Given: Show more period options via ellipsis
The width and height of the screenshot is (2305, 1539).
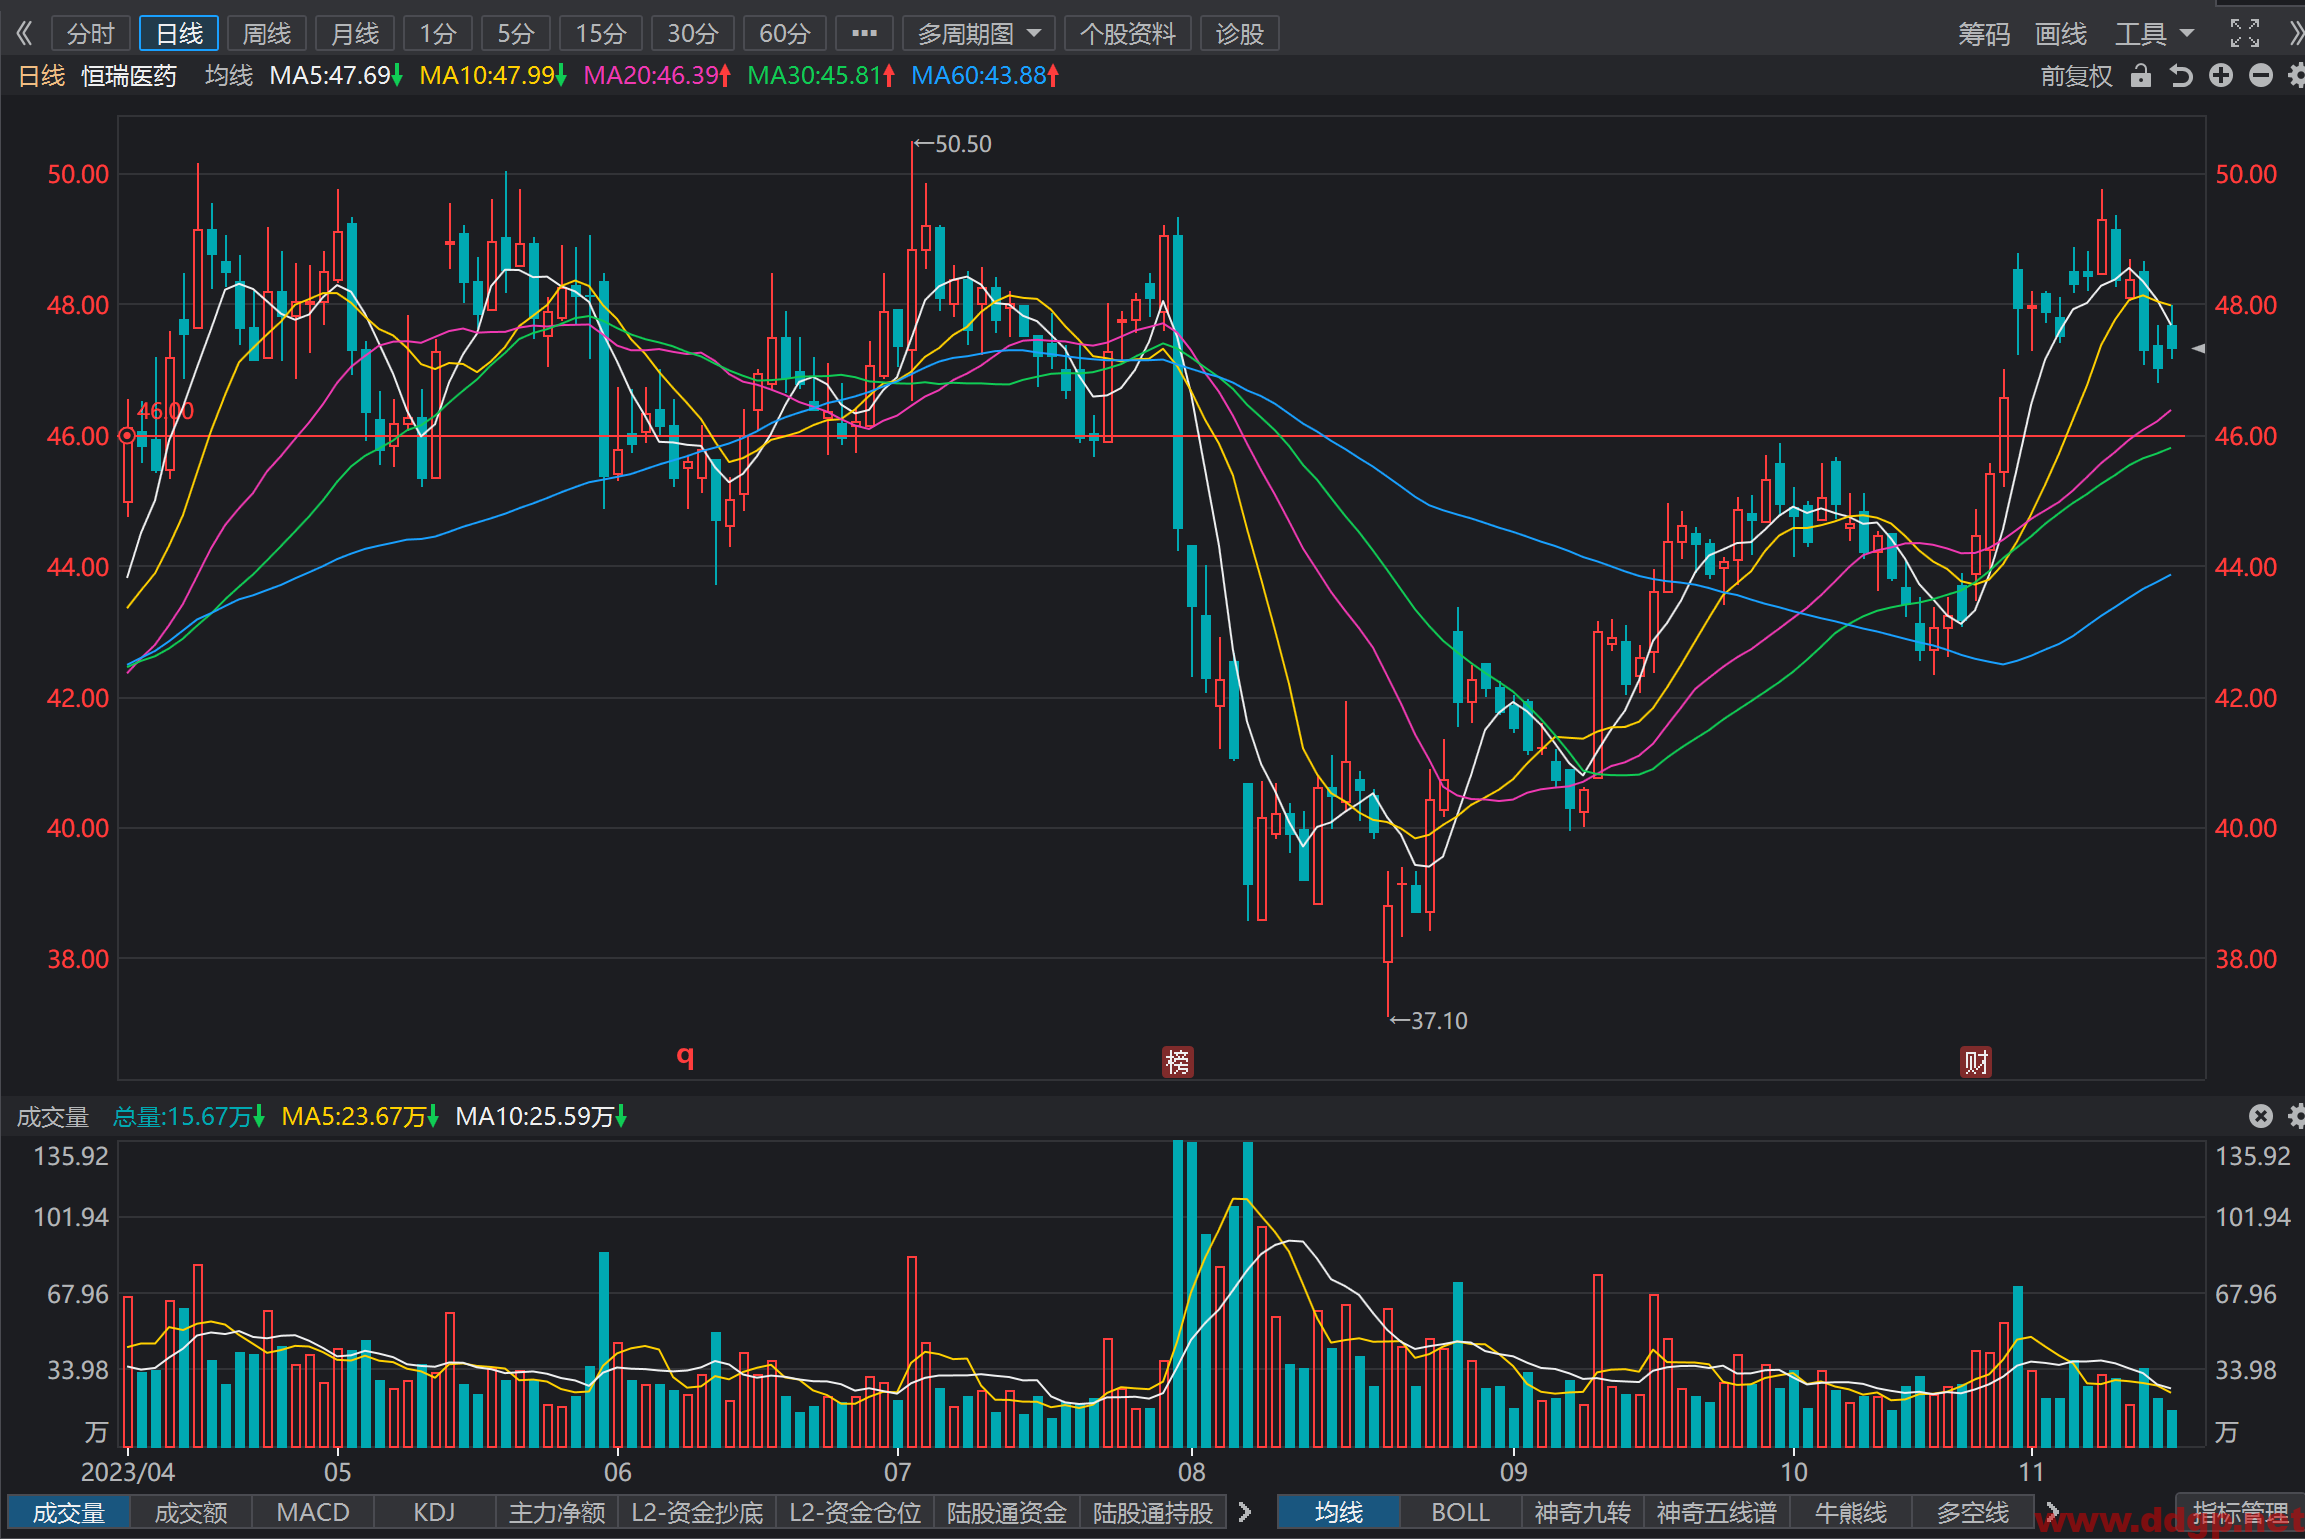Looking at the screenshot, I should click(864, 34).
